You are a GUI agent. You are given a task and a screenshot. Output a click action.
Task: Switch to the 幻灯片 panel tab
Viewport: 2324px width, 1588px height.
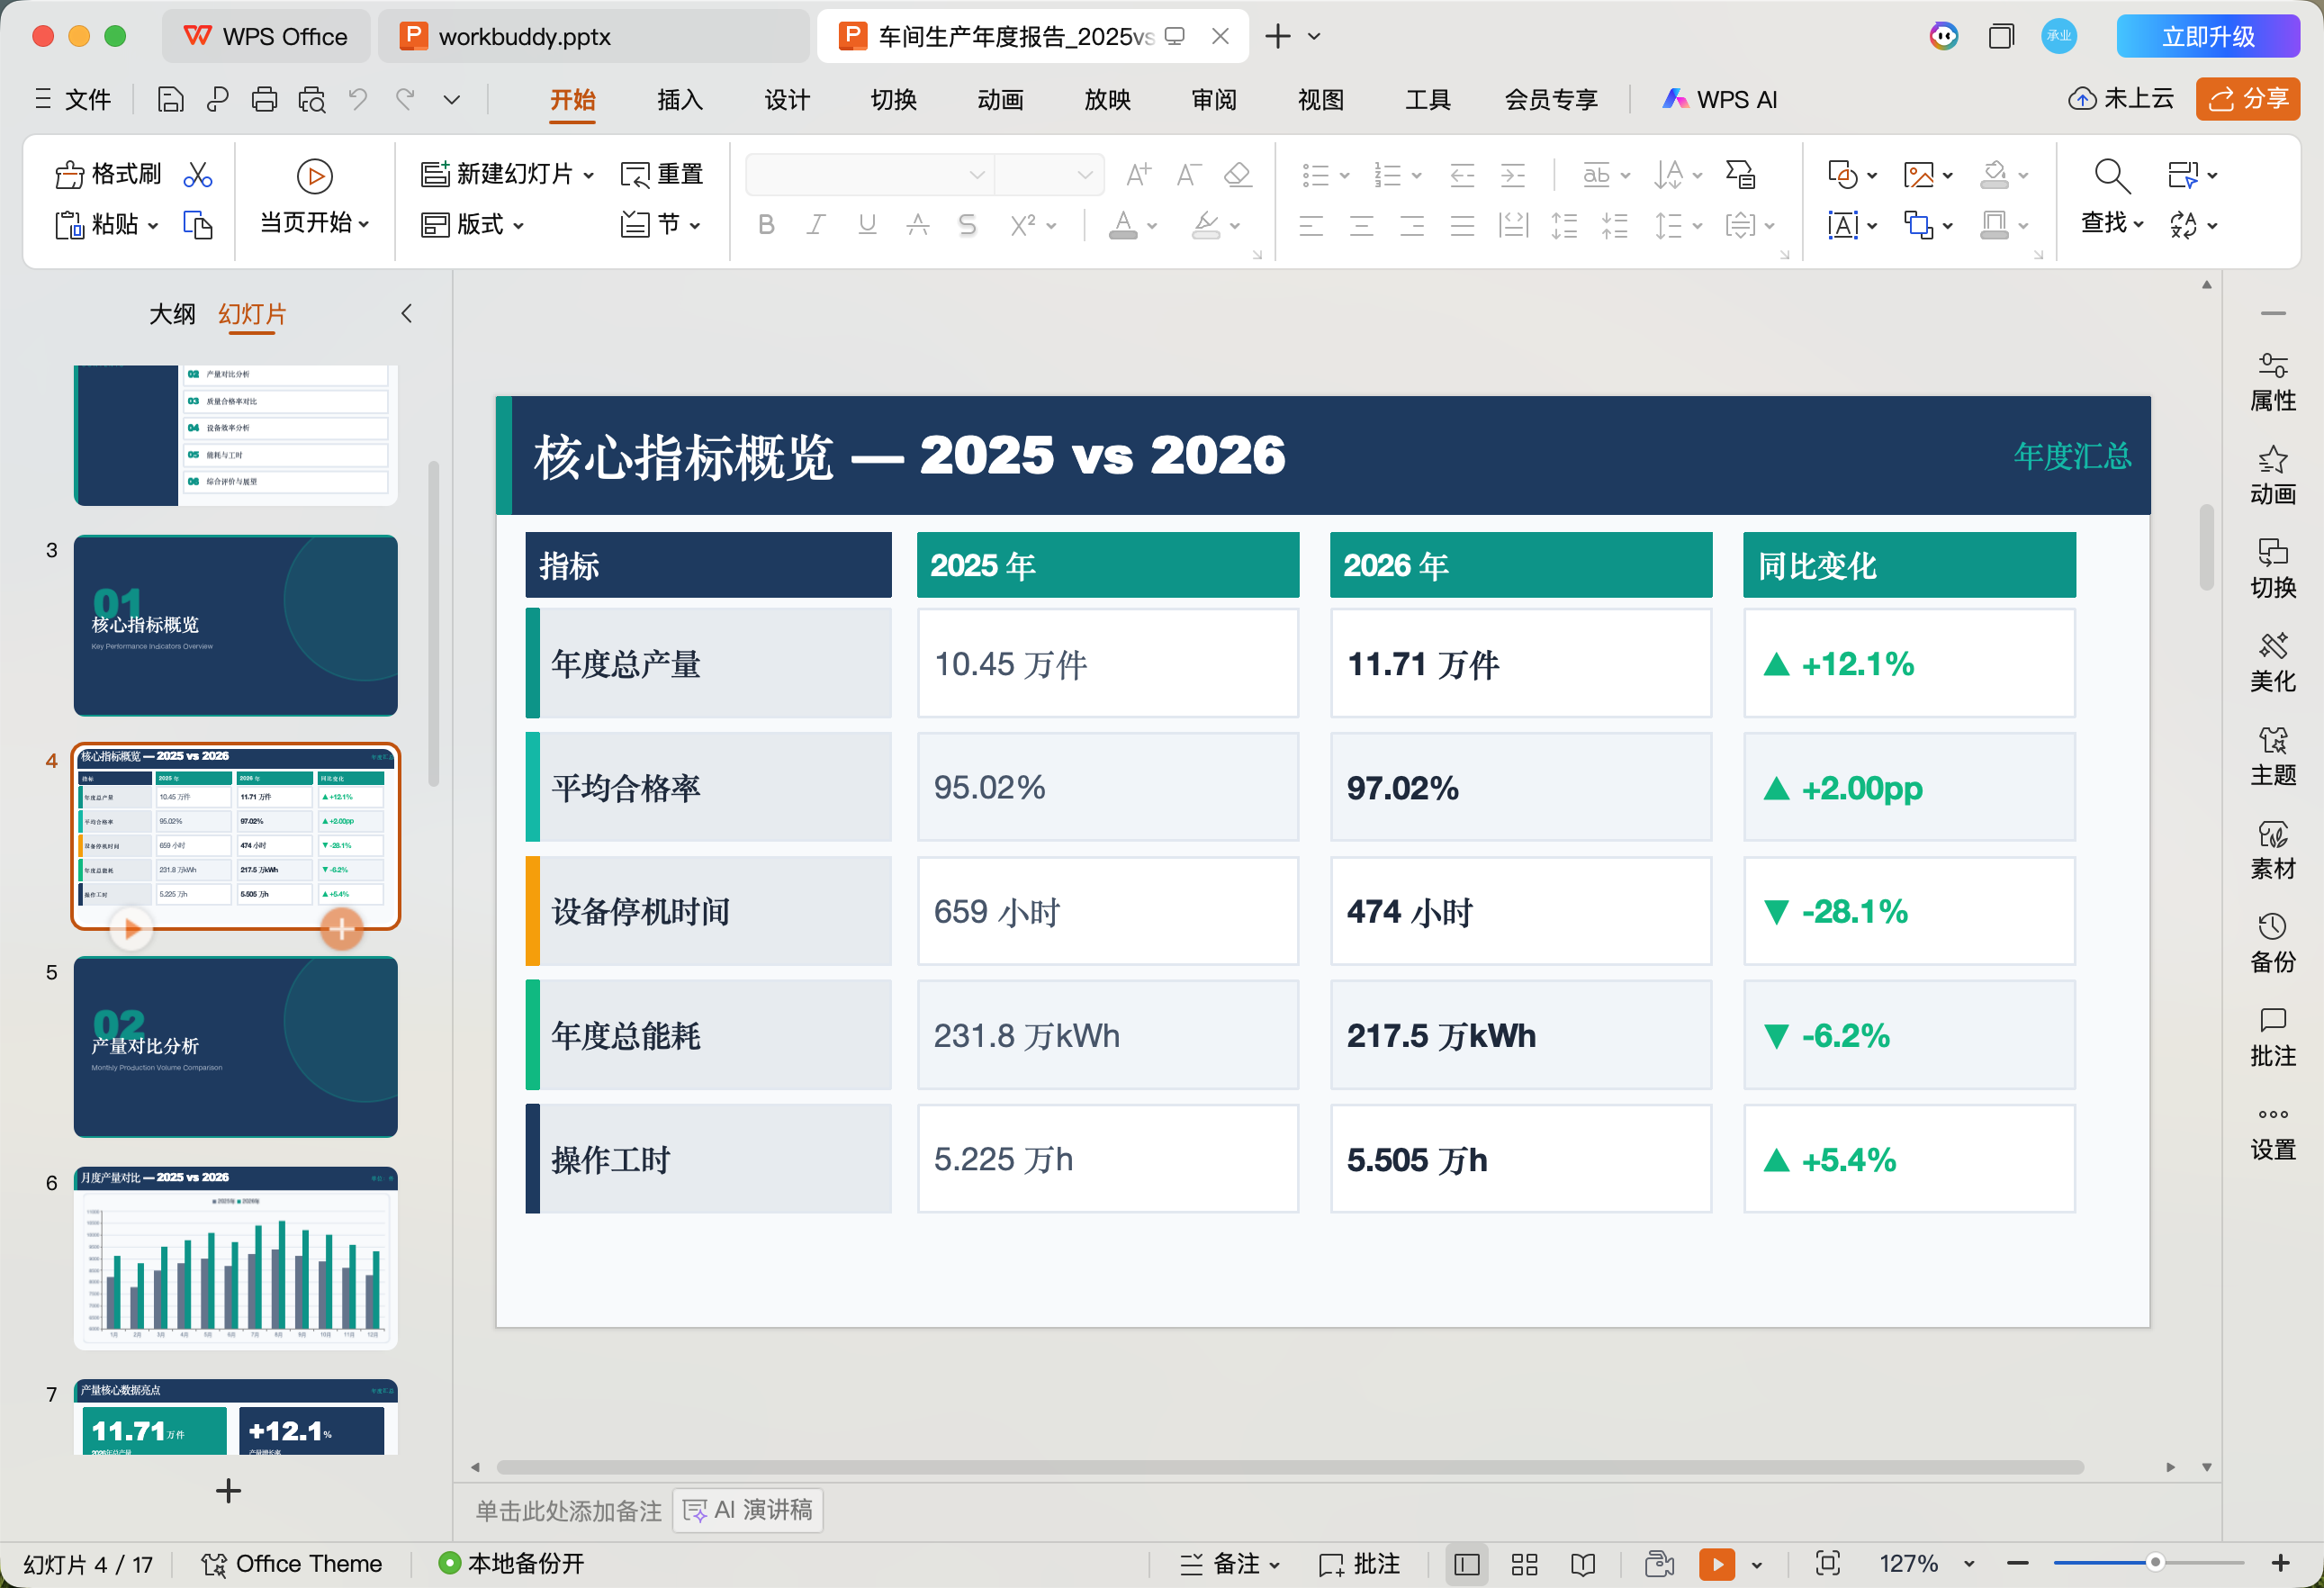(251, 314)
